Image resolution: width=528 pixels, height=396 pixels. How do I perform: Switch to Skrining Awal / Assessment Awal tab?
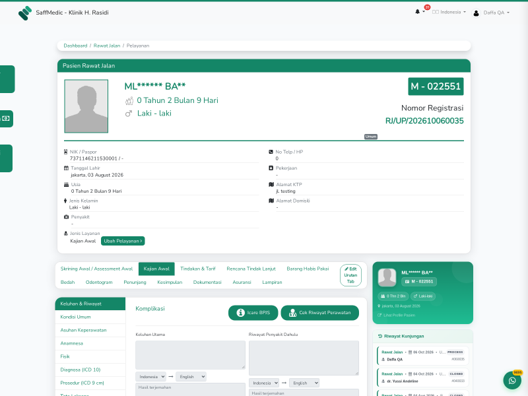(x=97, y=269)
